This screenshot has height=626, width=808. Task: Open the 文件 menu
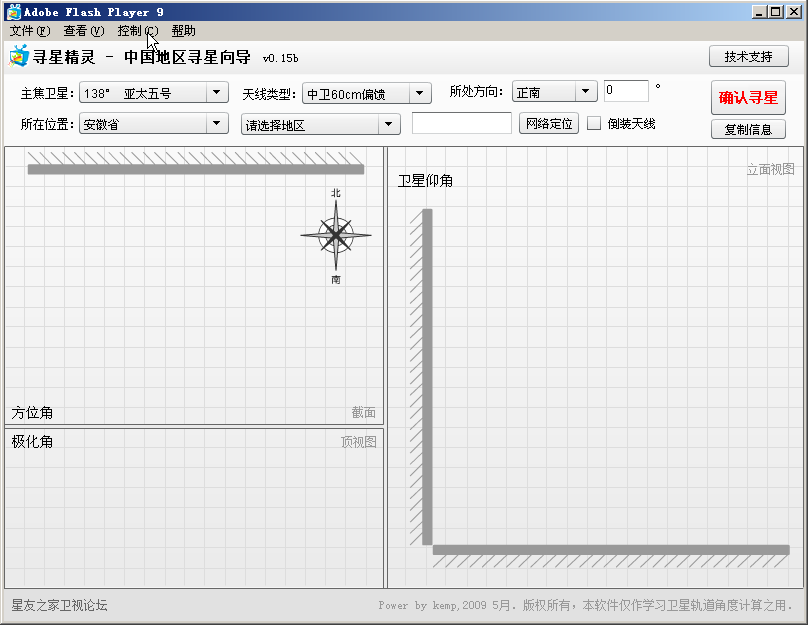(x=28, y=30)
